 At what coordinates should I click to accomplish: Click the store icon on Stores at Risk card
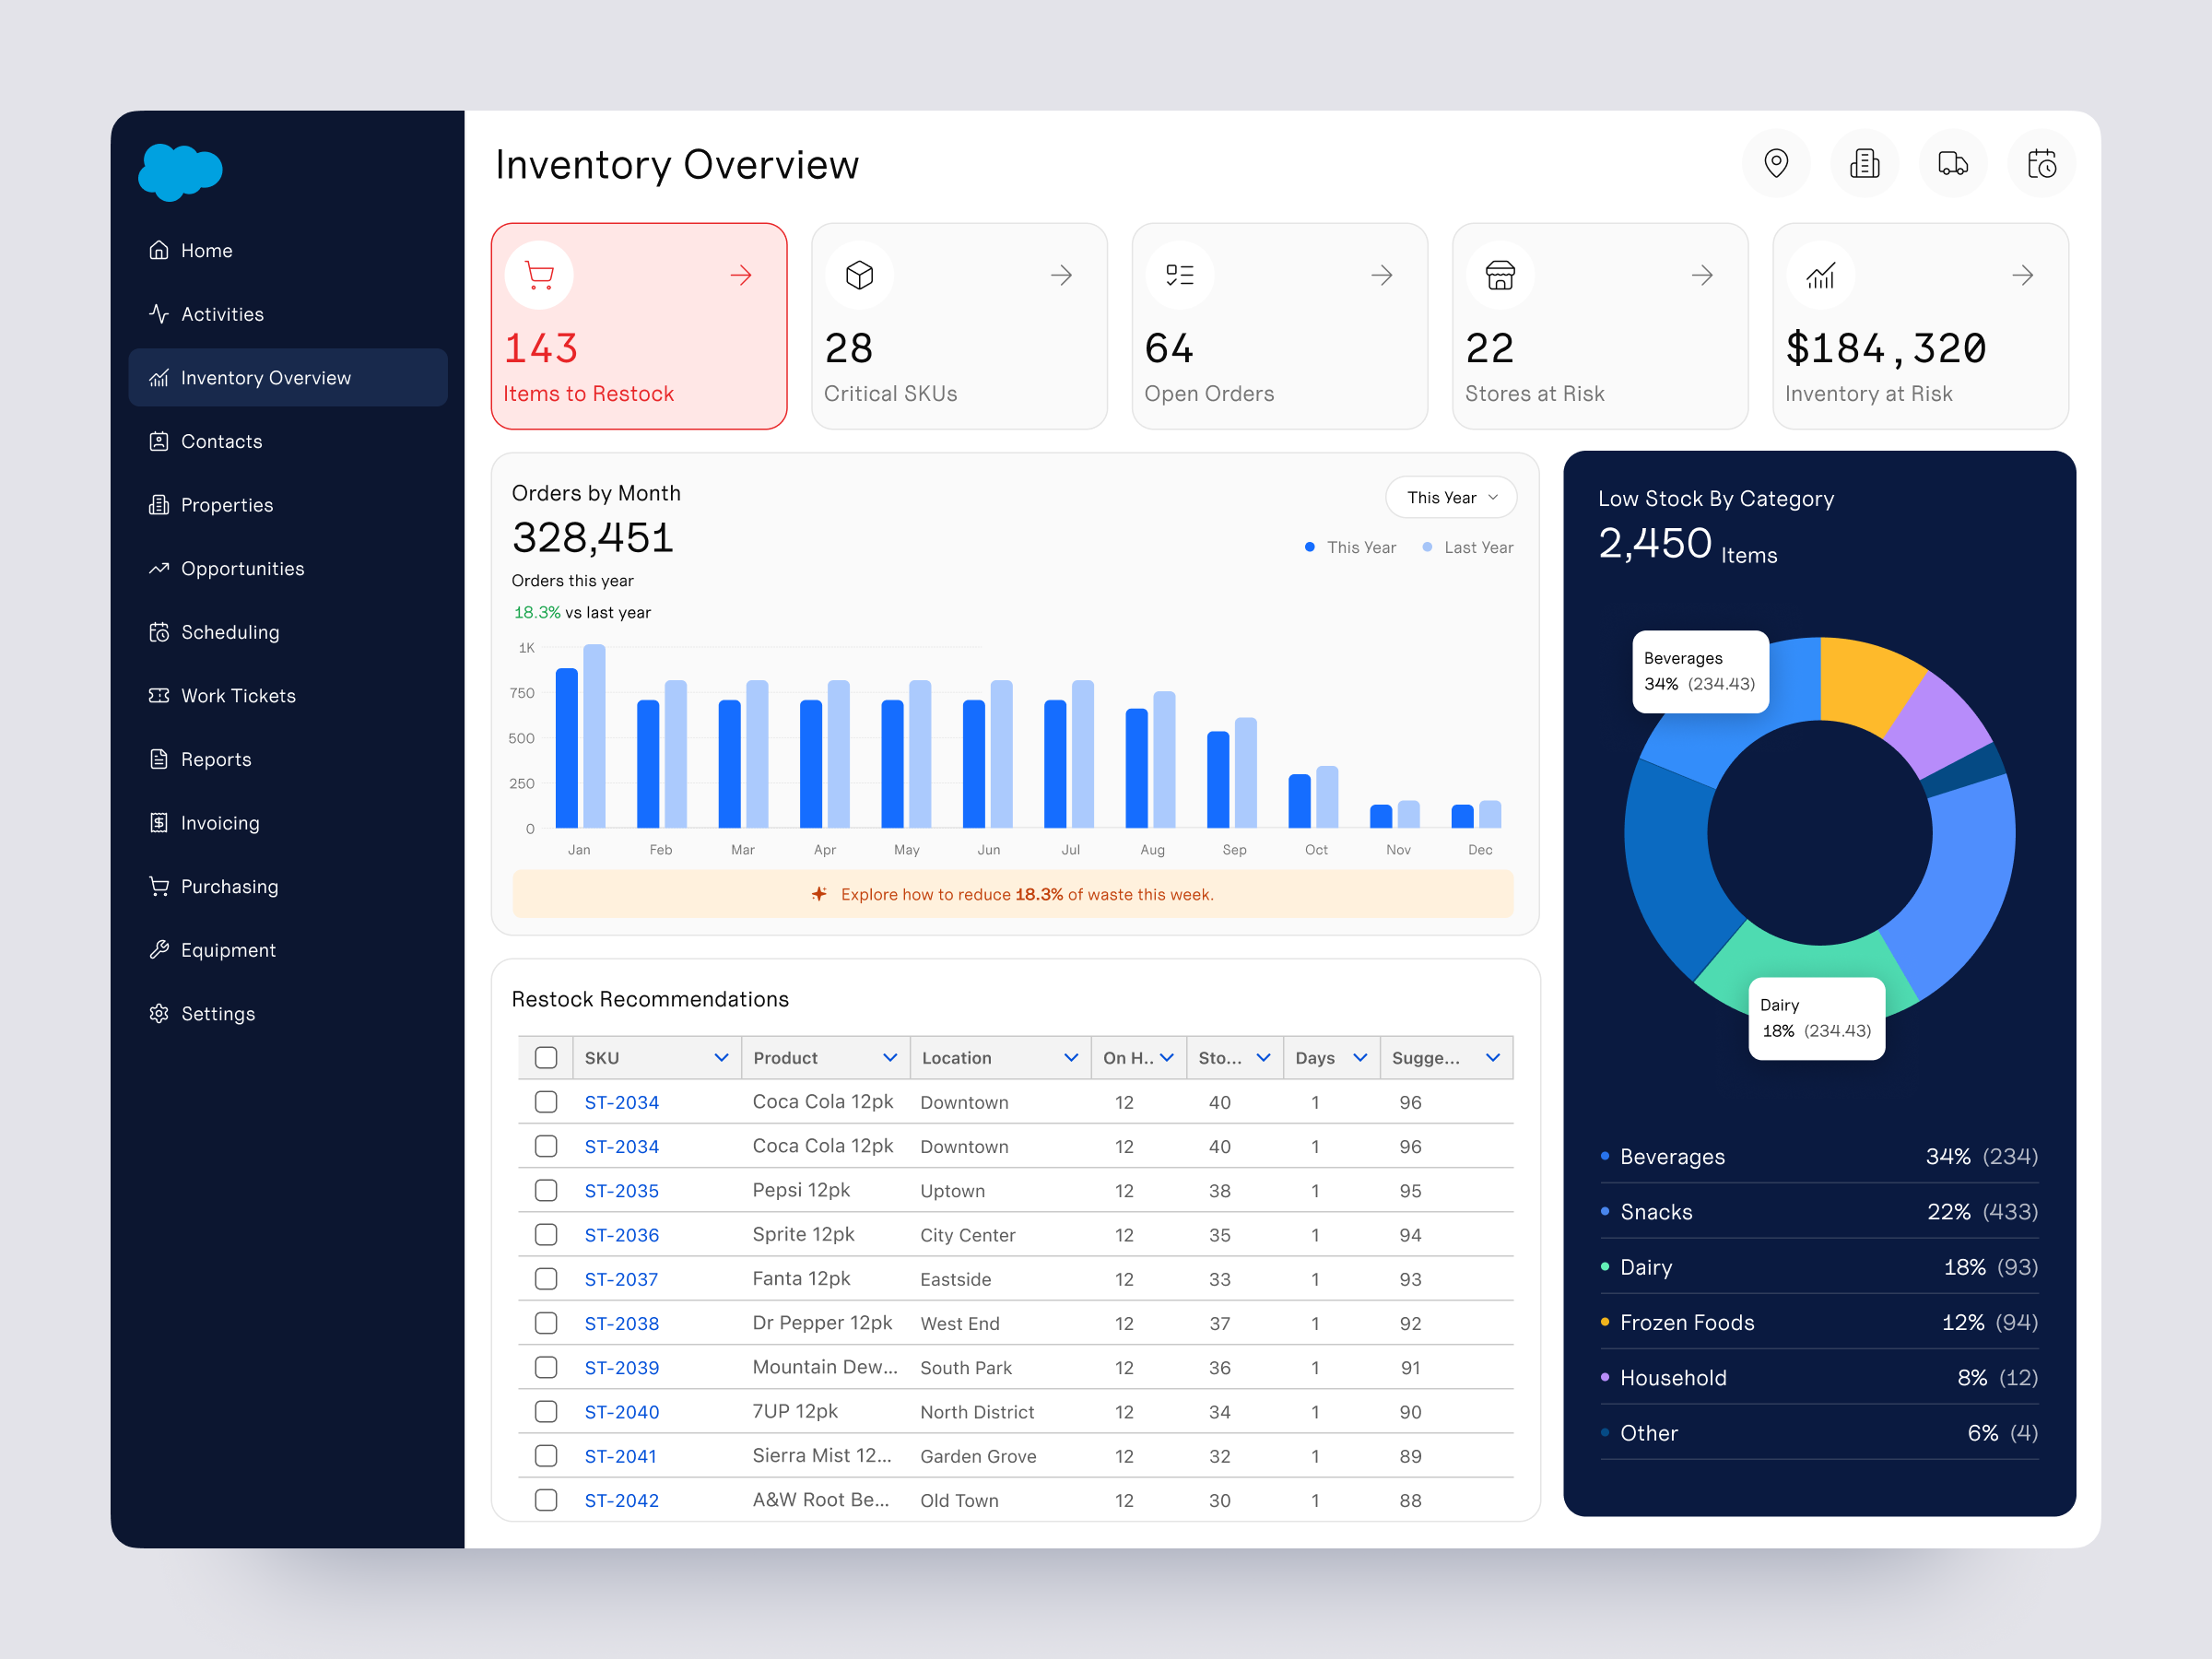1500,275
